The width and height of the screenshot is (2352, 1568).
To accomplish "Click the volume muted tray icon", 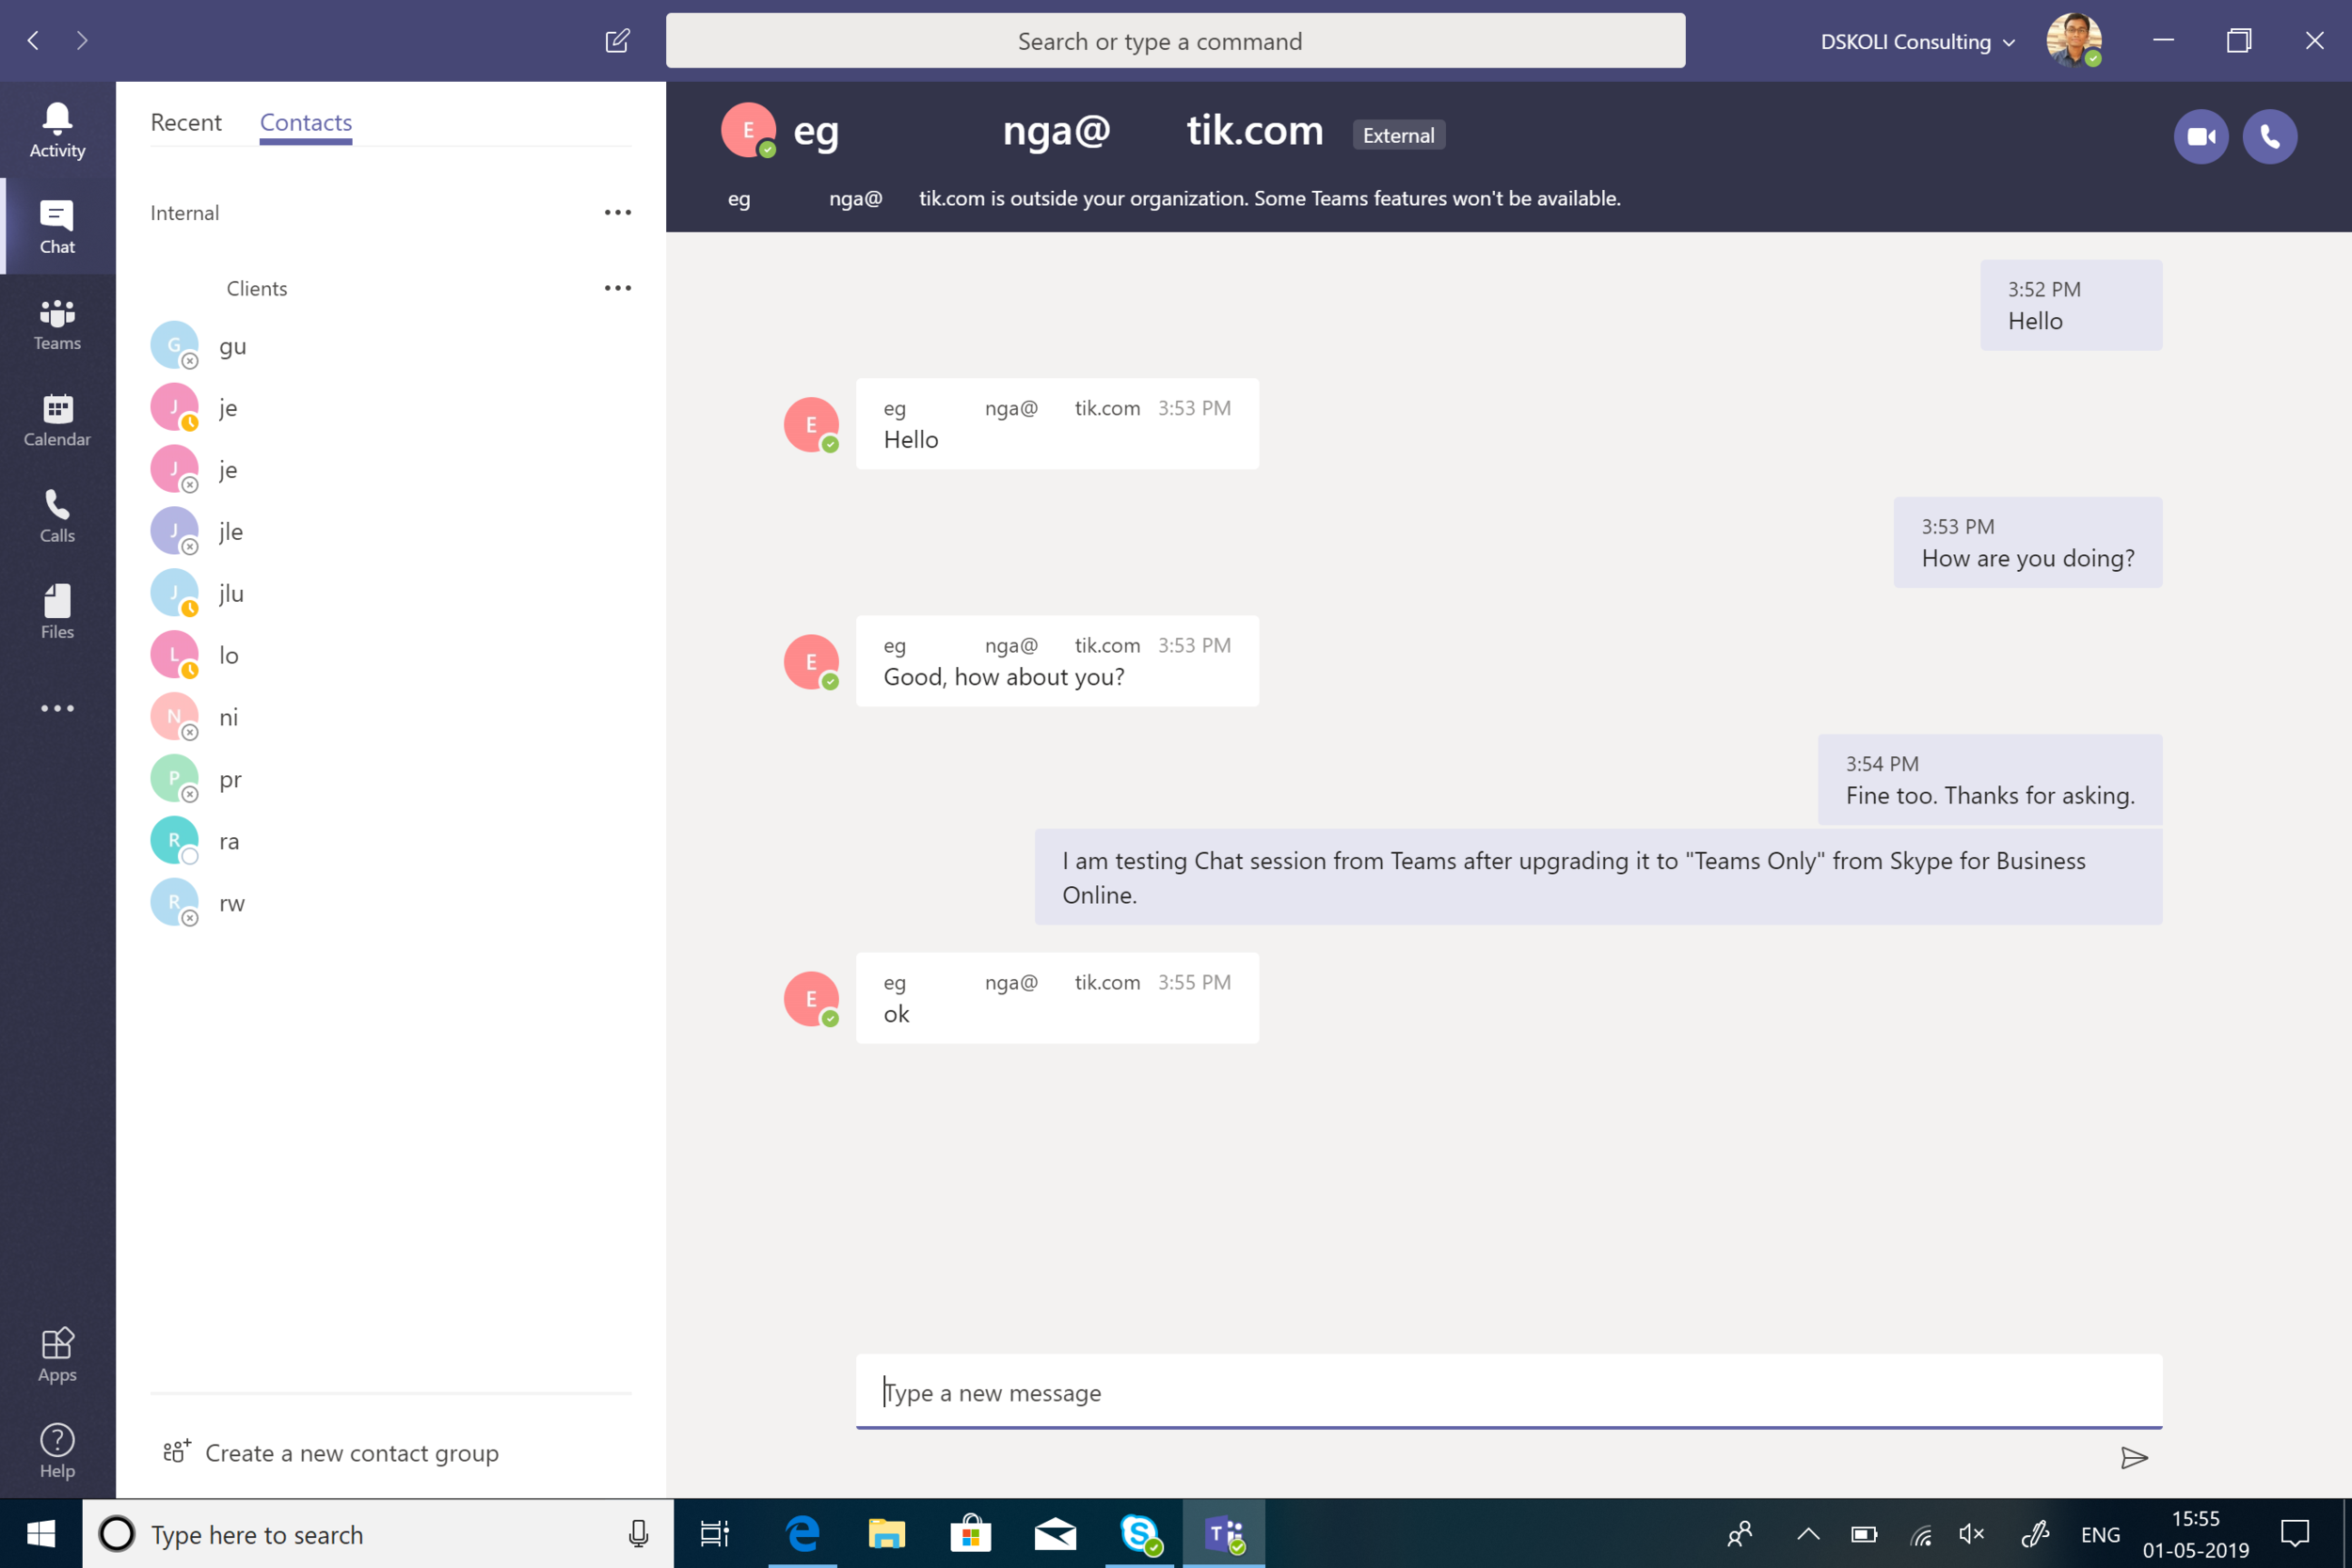I will pyautogui.click(x=1971, y=1534).
